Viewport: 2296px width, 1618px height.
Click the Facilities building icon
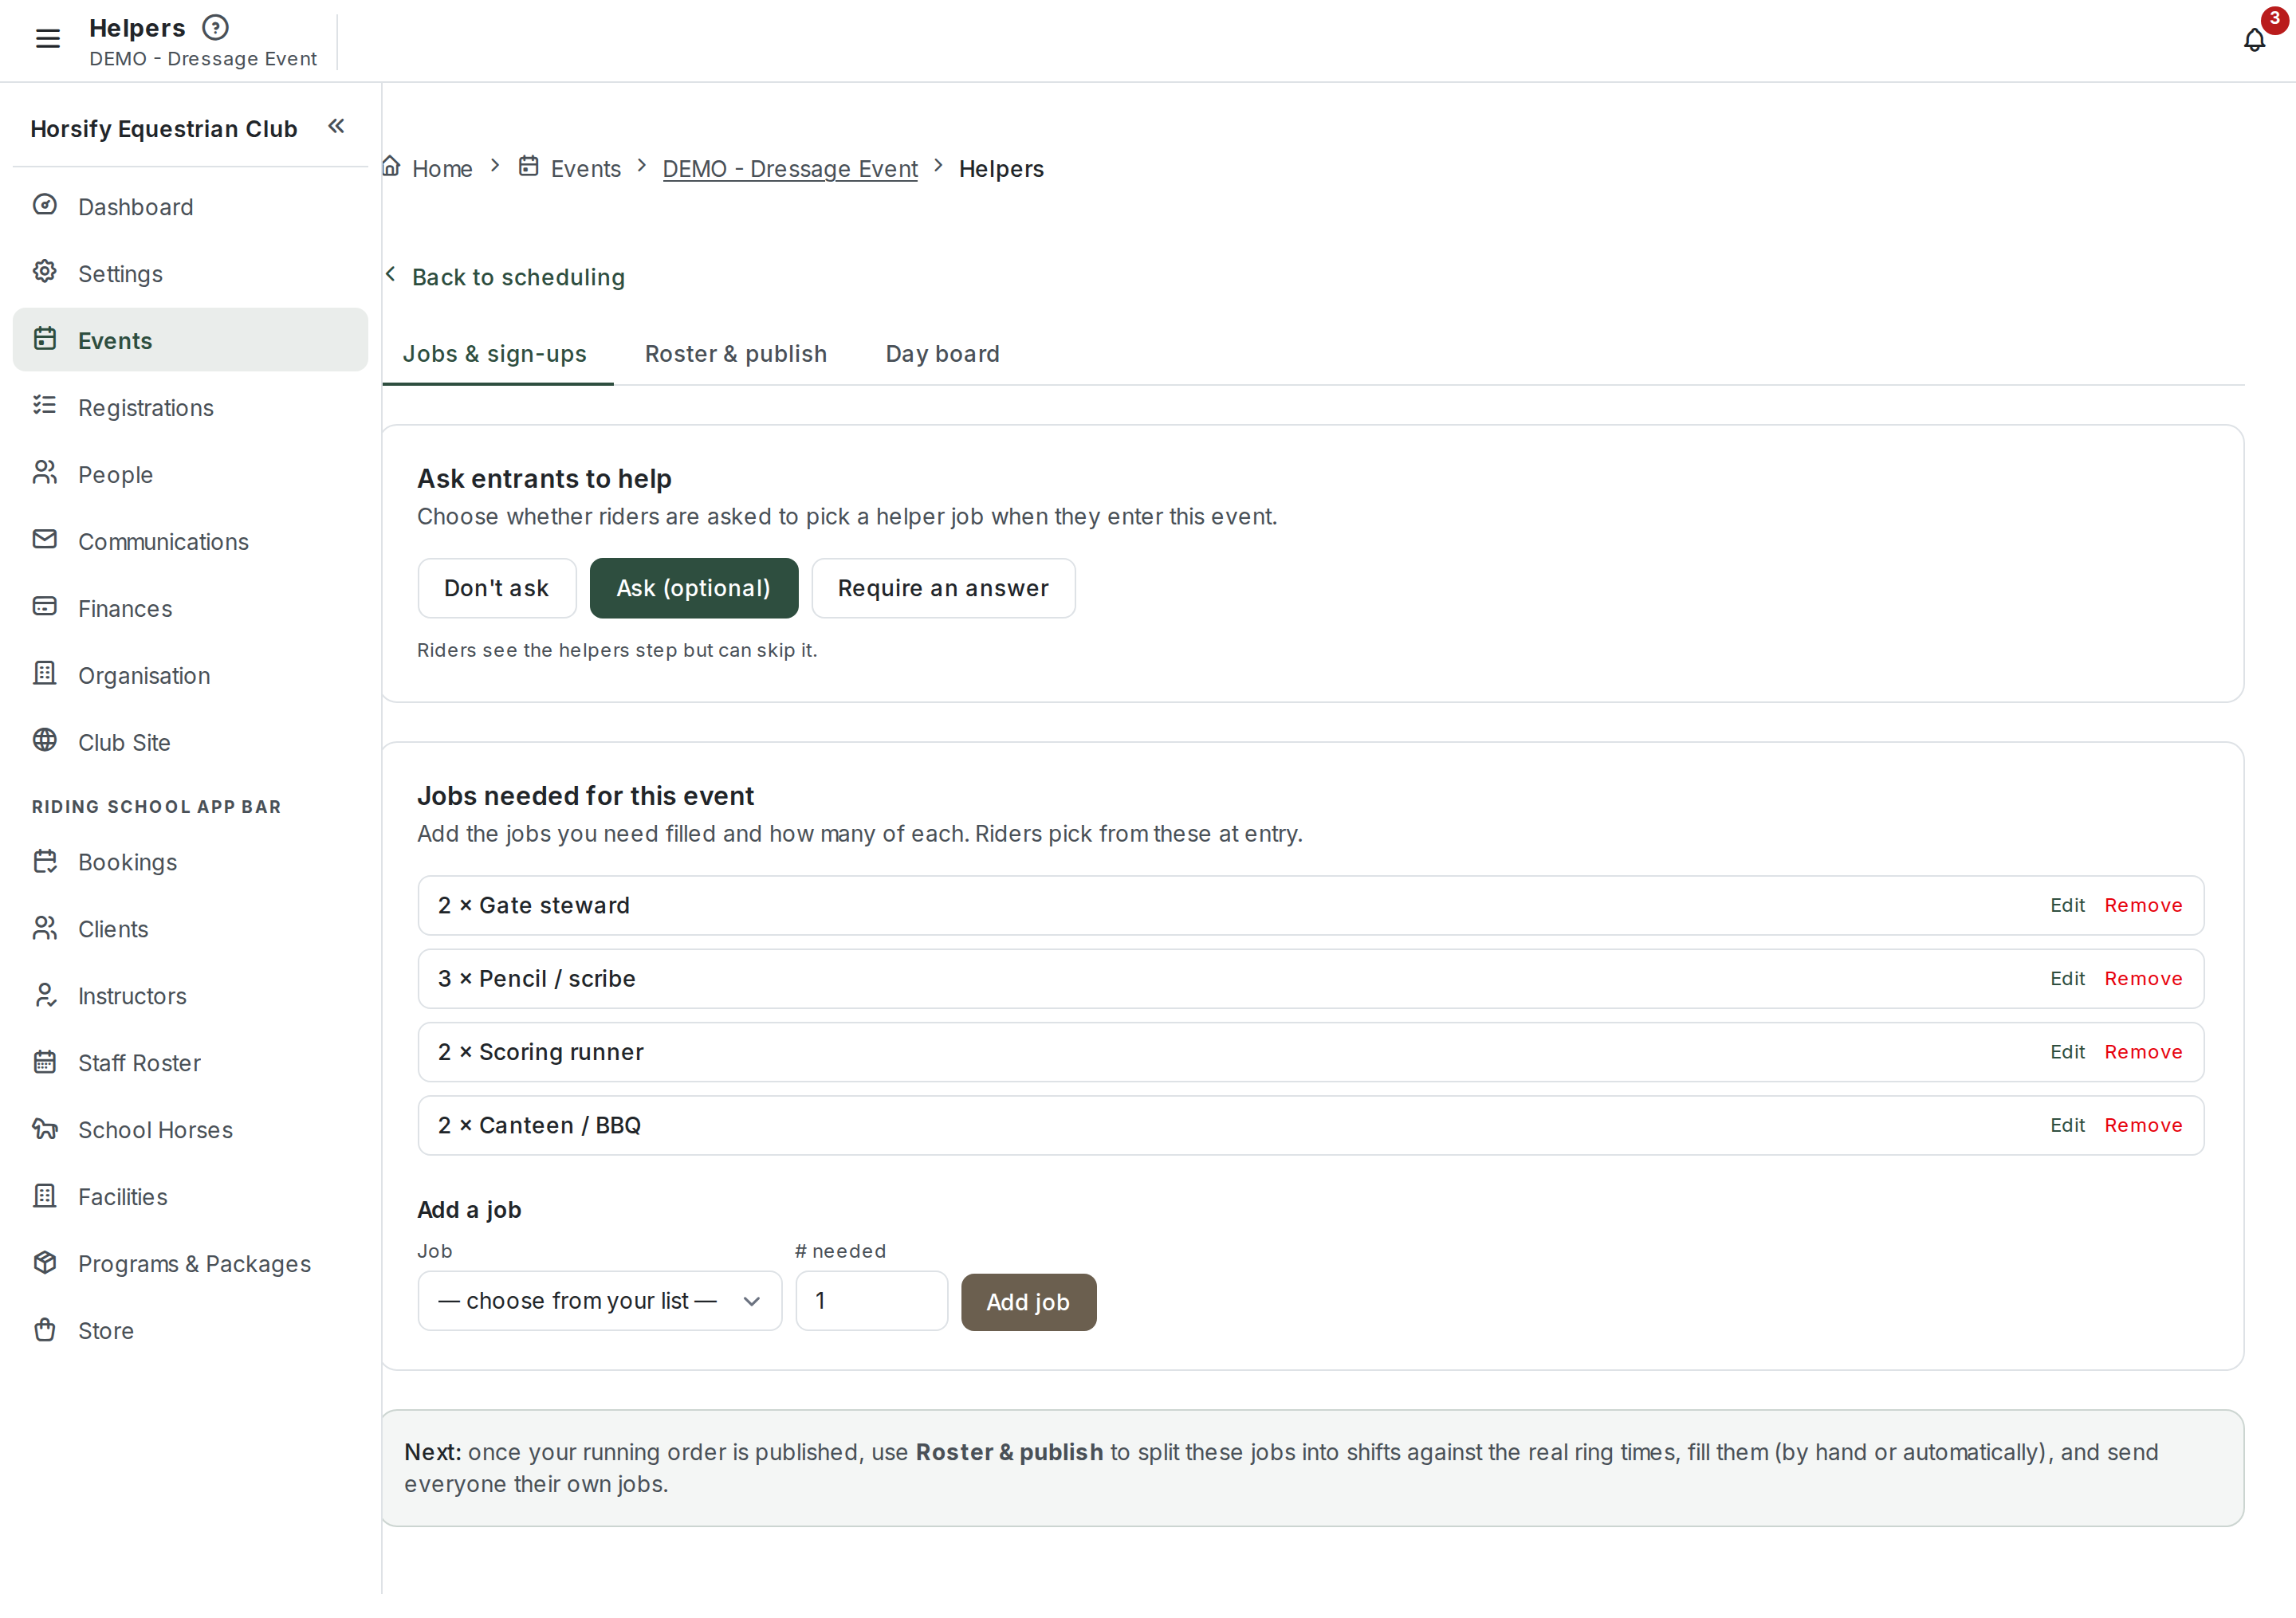45,1196
